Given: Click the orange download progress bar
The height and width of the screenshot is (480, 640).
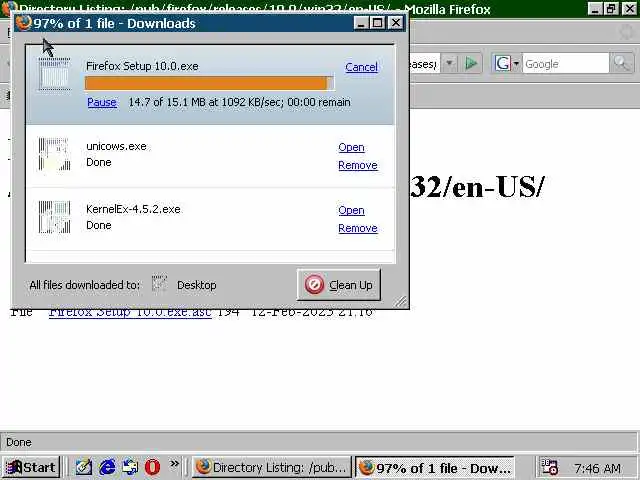Looking at the screenshot, I should click(209, 83).
